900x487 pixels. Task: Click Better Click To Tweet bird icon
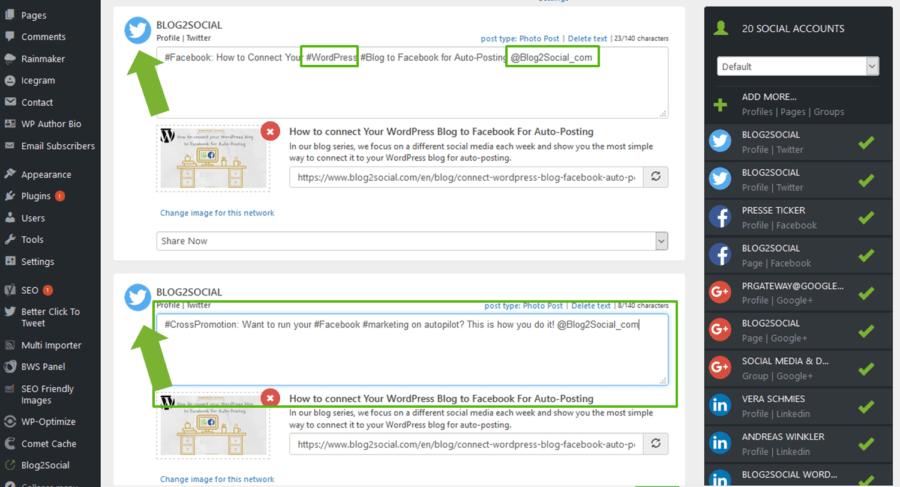(10, 311)
